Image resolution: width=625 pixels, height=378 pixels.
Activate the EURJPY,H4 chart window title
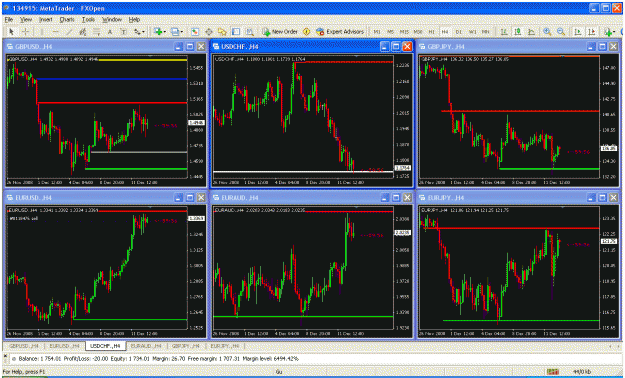coord(446,198)
